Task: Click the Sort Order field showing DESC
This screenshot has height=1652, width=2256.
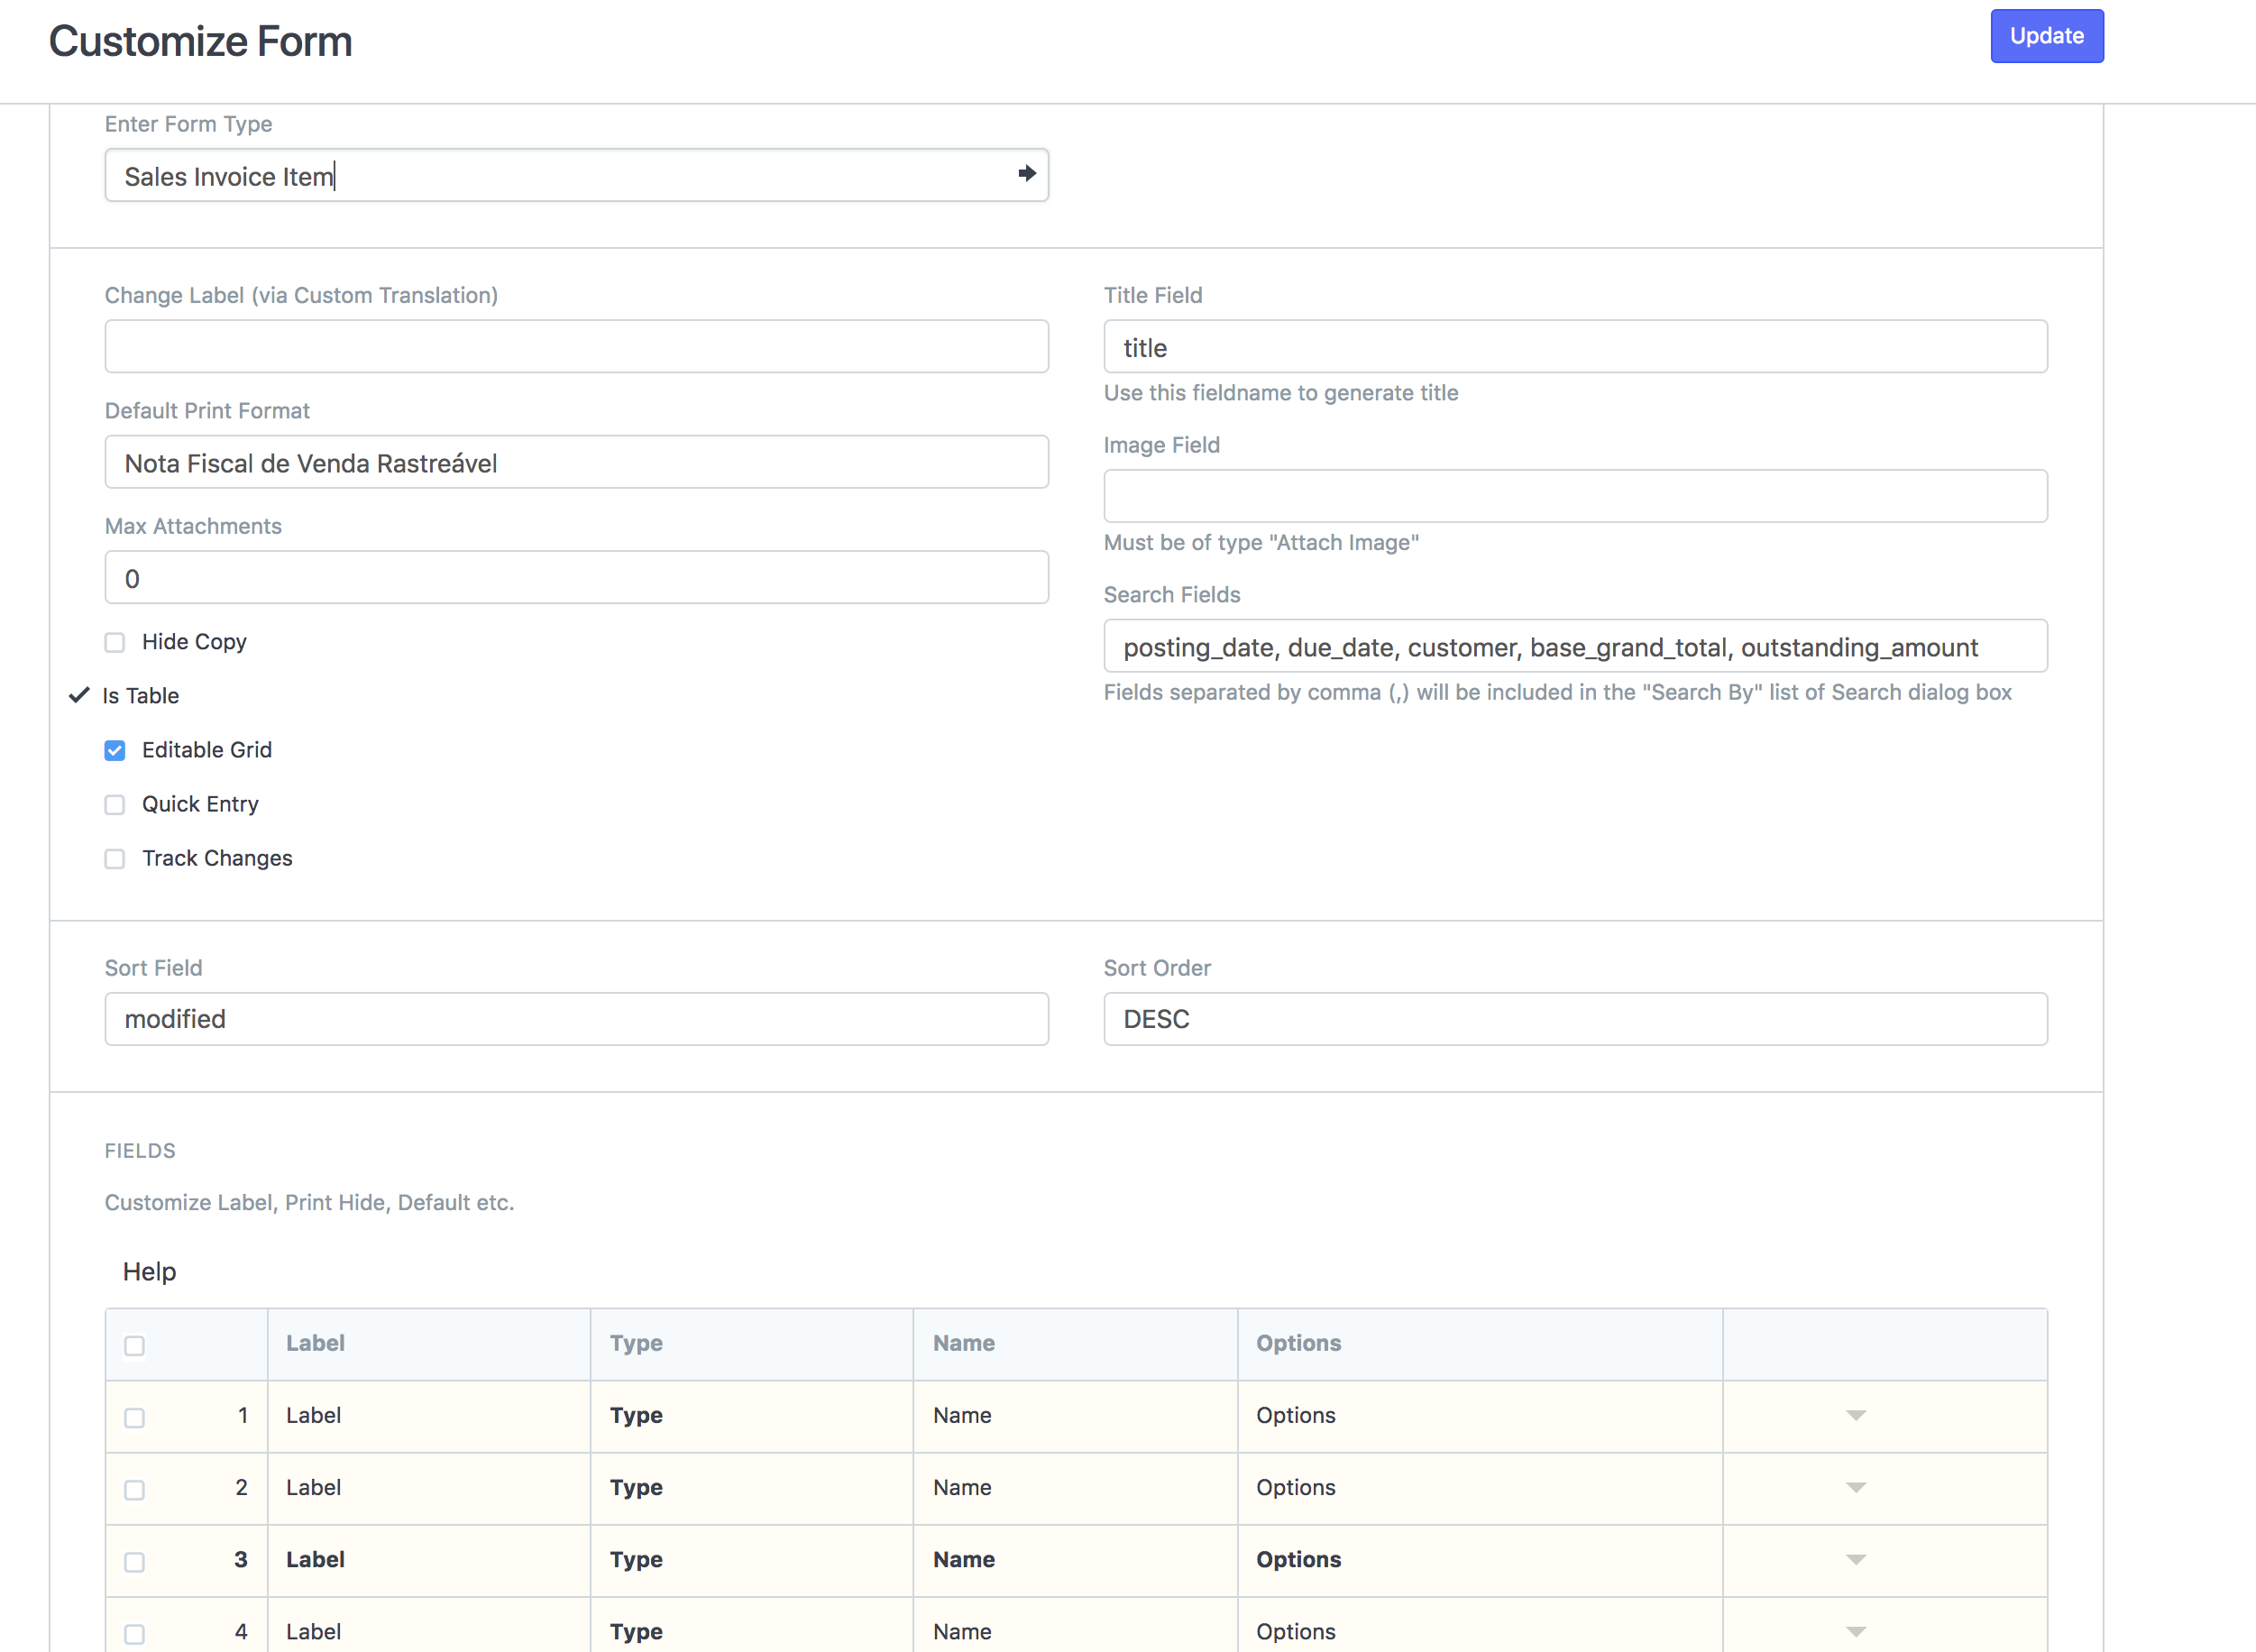Action: click(x=1575, y=1018)
